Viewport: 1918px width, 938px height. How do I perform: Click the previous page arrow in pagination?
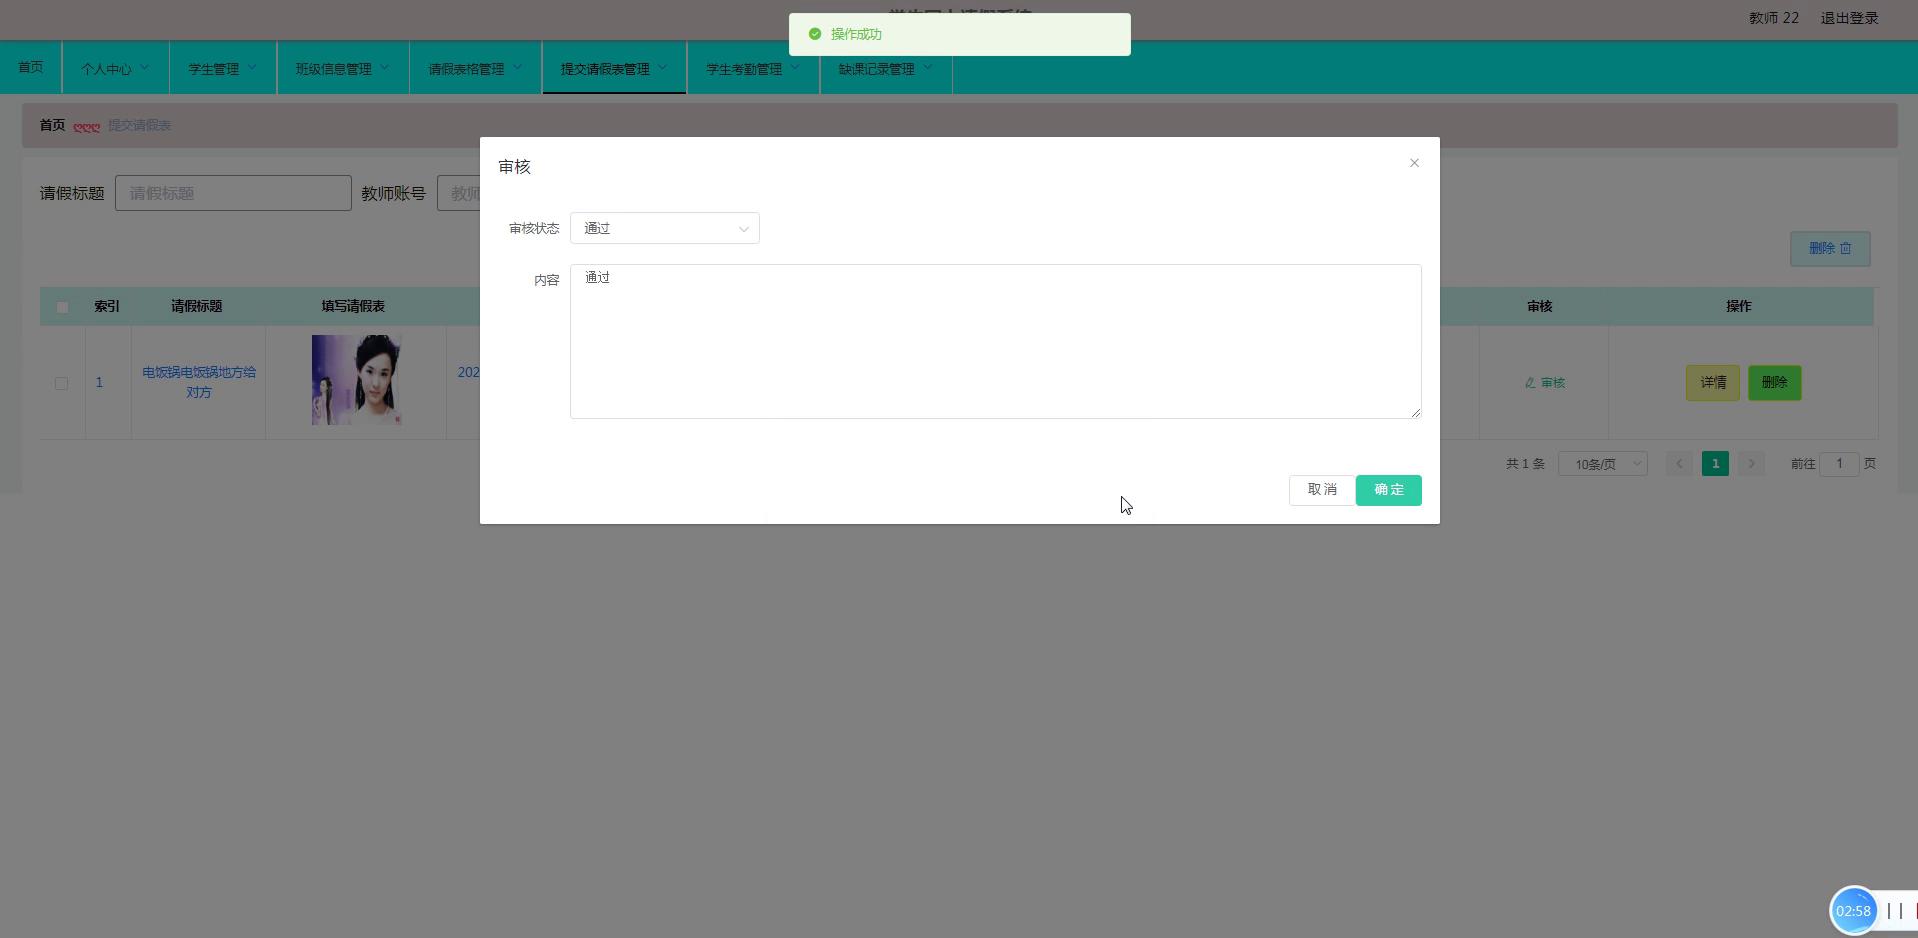[1679, 464]
